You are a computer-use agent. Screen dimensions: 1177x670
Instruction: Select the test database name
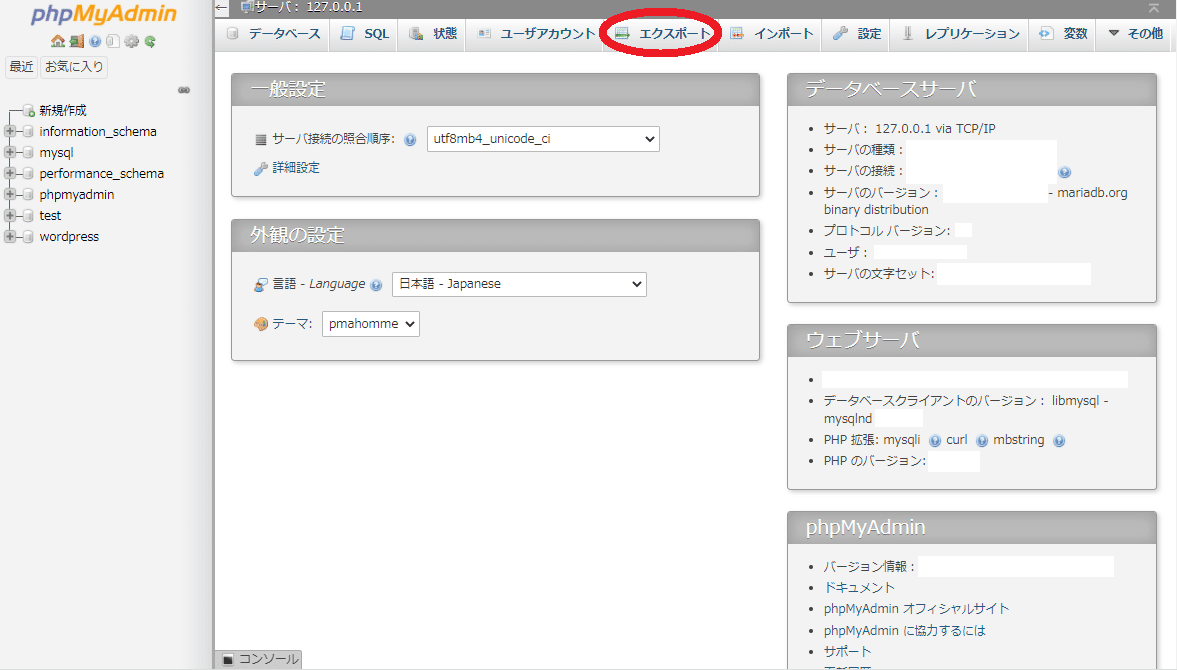coord(50,216)
